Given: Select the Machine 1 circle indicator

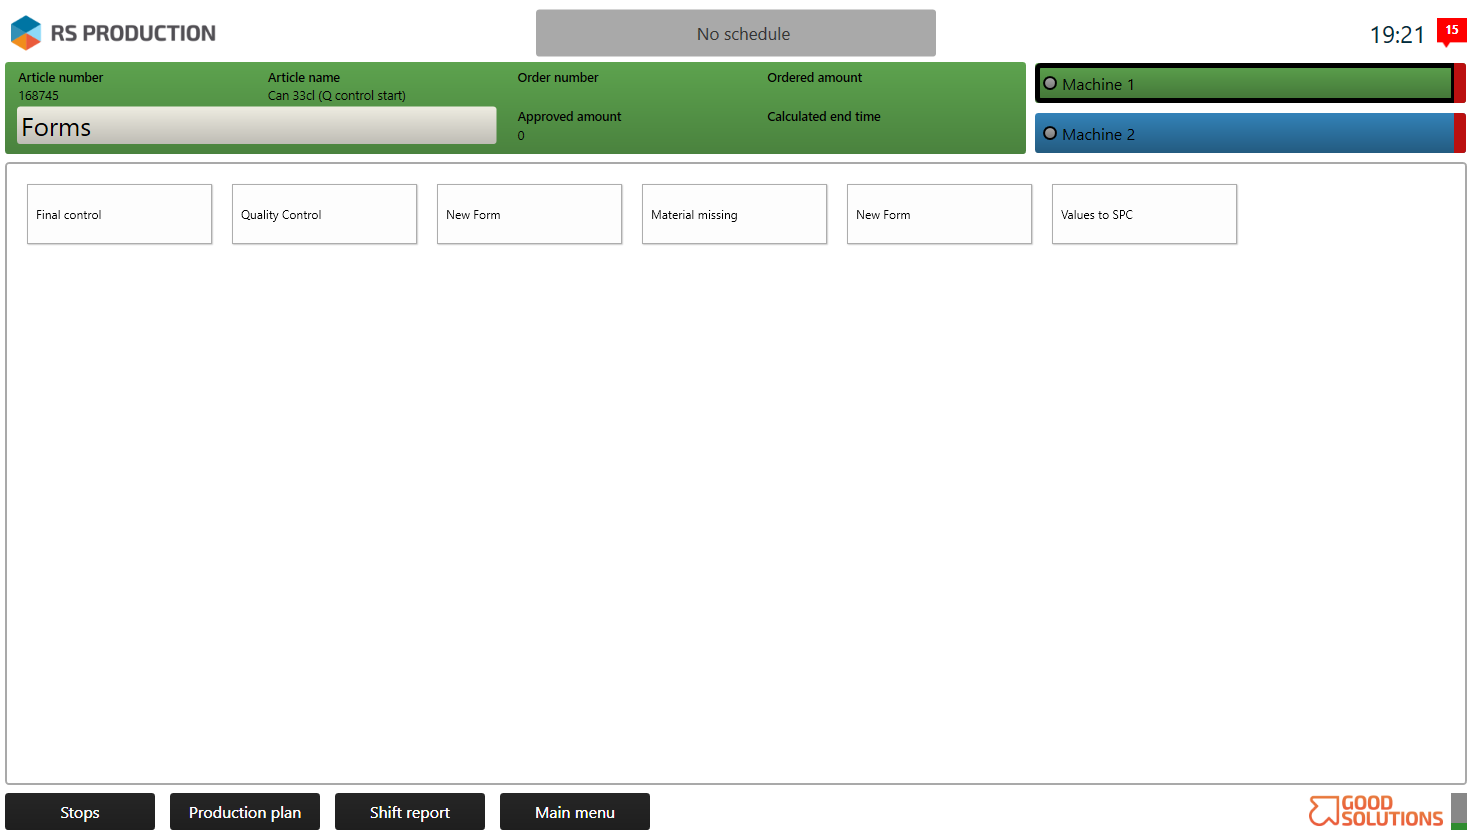Looking at the screenshot, I should pyautogui.click(x=1050, y=84).
